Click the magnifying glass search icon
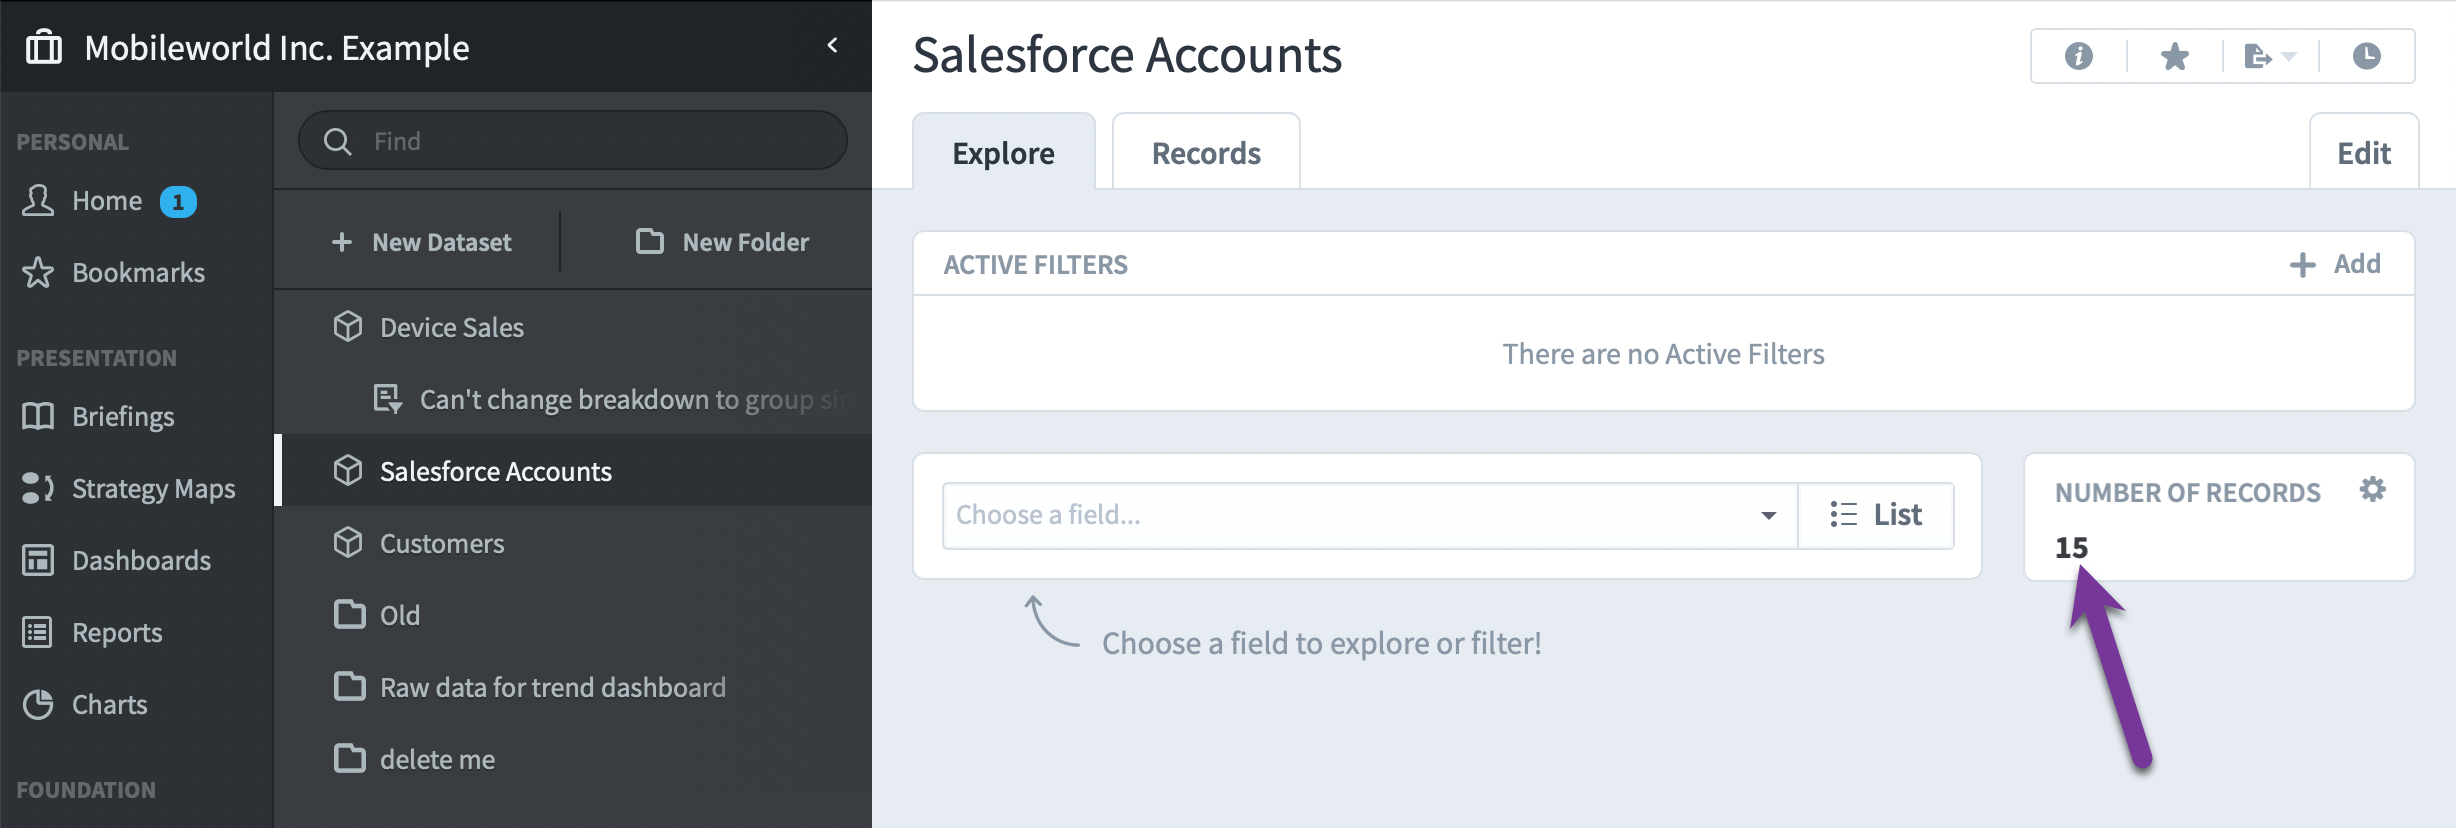 point(337,141)
